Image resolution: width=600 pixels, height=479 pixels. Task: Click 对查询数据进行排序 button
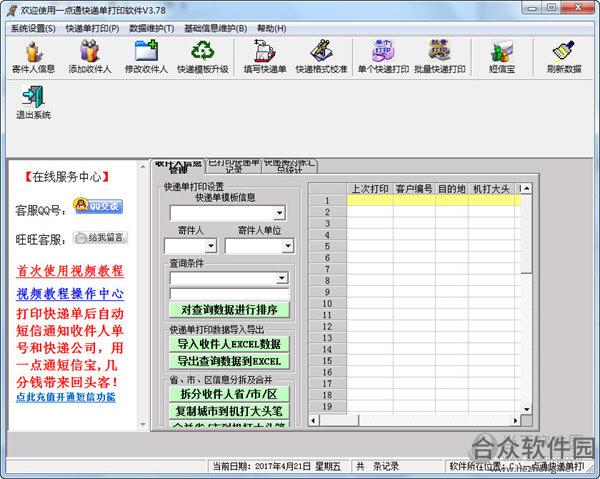coord(229,310)
